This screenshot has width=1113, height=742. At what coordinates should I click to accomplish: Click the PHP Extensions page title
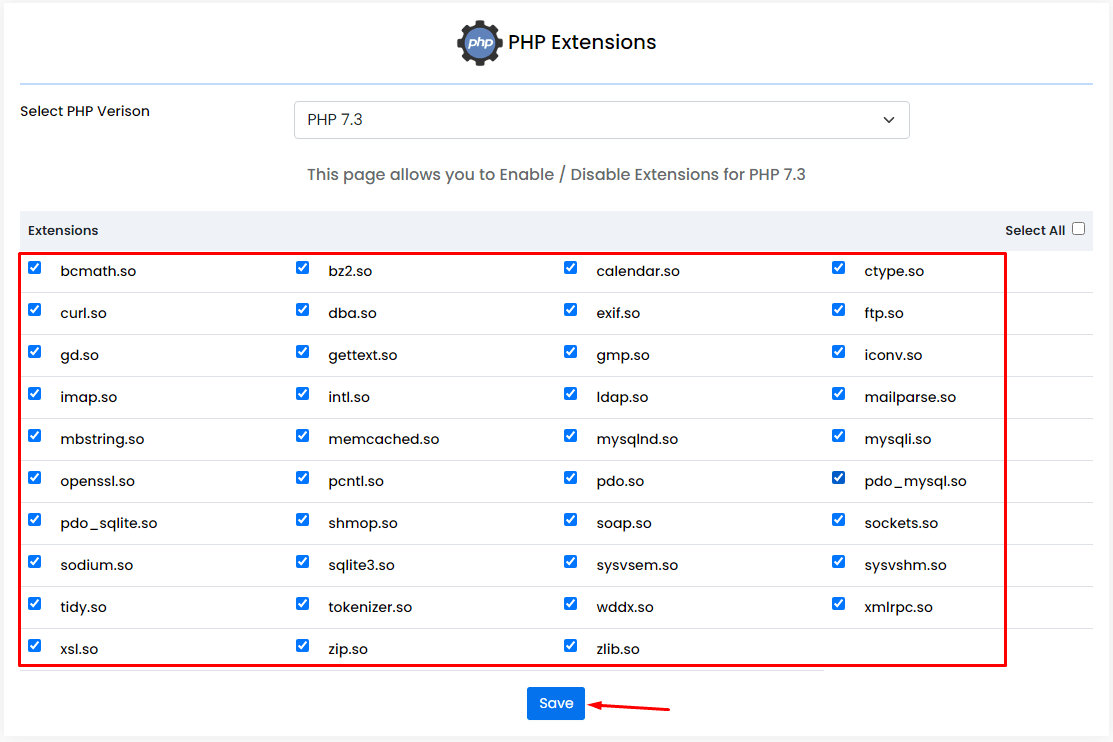582,43
